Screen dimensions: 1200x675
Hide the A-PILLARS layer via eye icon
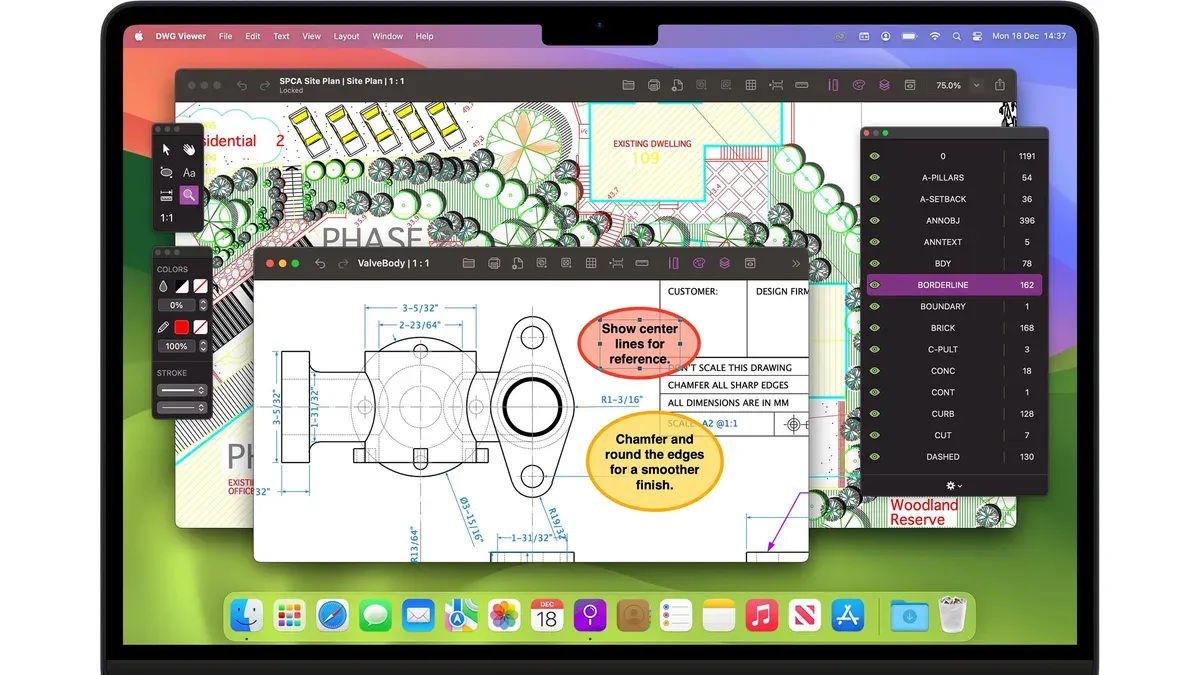[x=875, y=178]
